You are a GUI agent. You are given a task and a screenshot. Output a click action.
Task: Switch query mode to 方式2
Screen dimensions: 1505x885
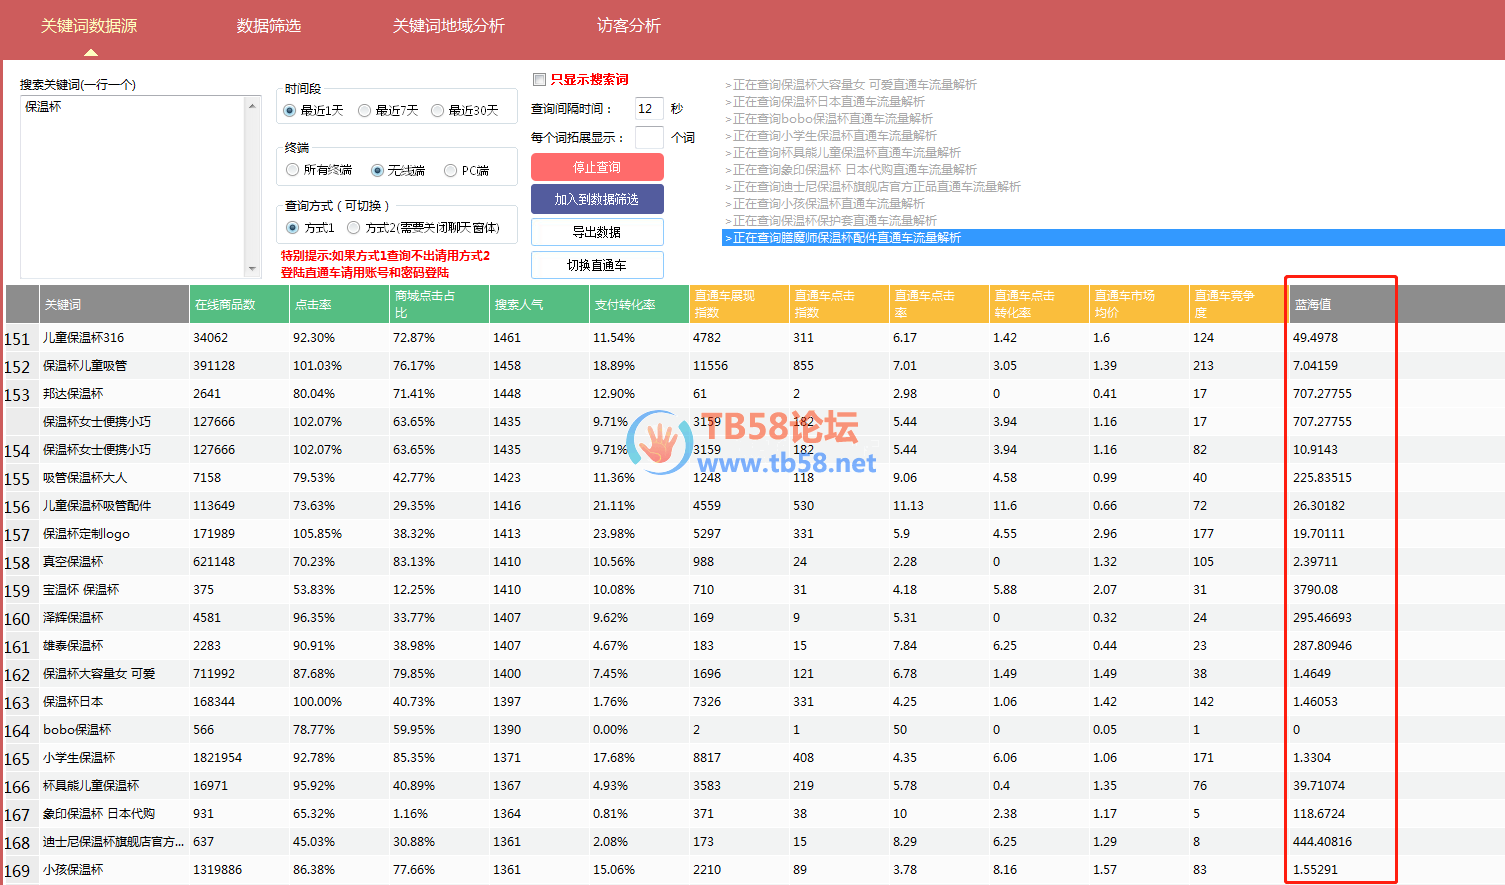tap(354, 228)
